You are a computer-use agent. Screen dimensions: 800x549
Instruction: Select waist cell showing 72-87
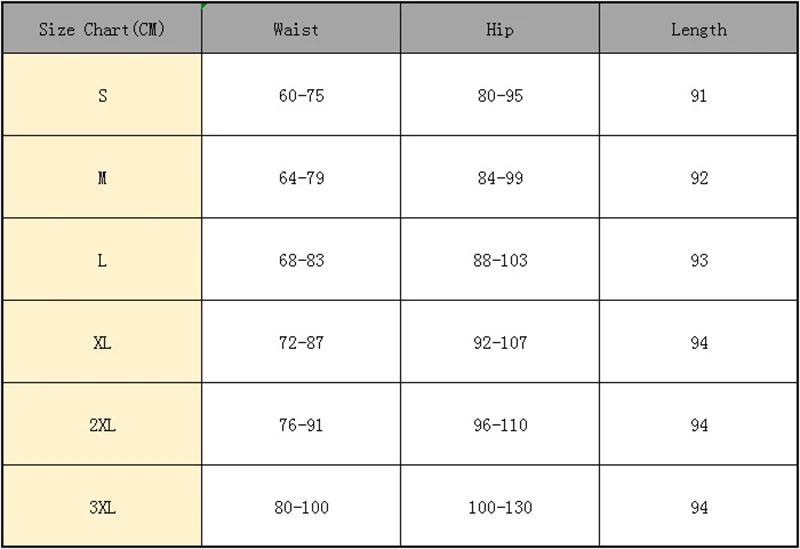(301, 341)
